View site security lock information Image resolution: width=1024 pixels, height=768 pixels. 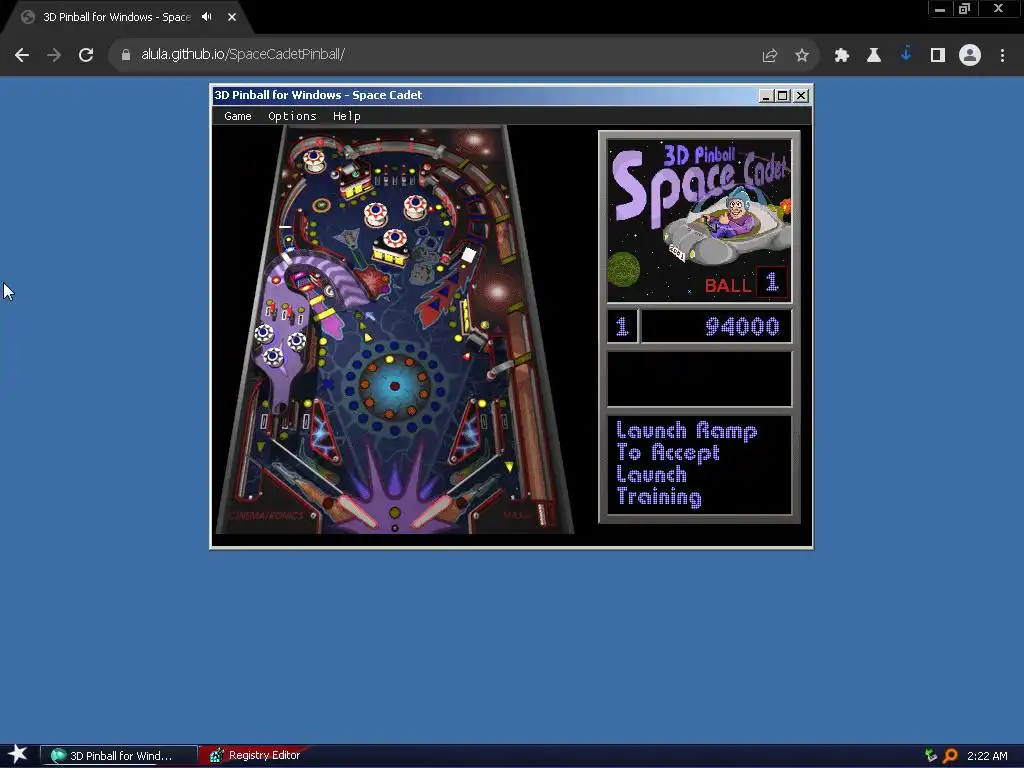(126, 55)
